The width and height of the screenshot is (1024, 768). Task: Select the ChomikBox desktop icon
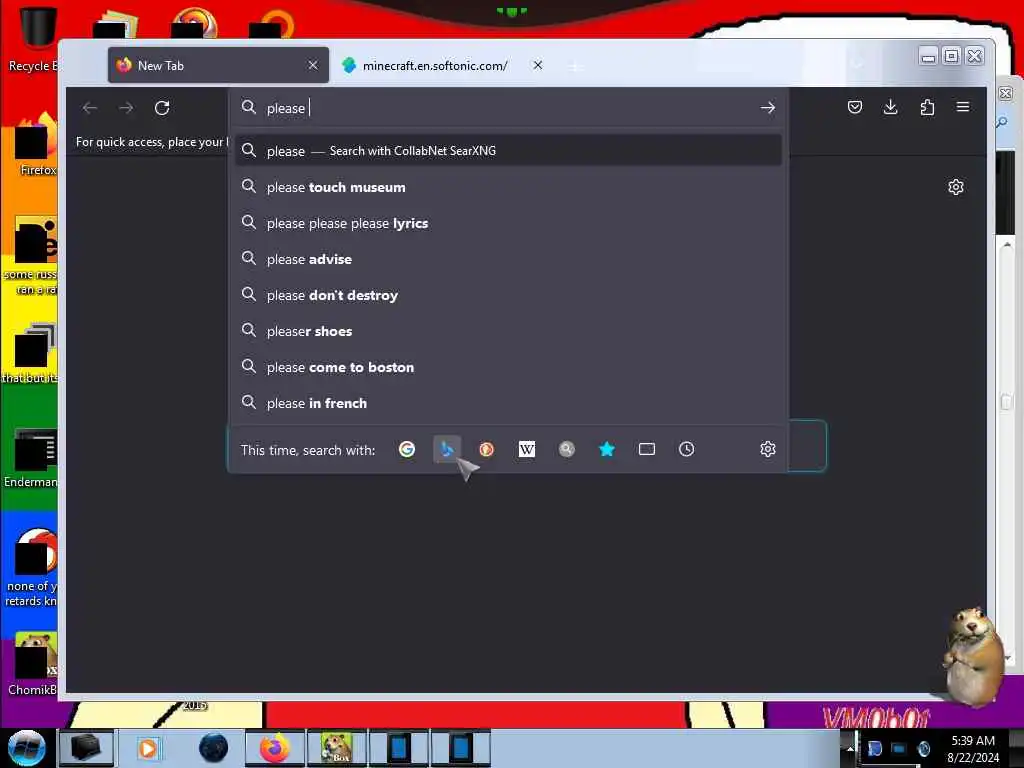tap(33, 664)
